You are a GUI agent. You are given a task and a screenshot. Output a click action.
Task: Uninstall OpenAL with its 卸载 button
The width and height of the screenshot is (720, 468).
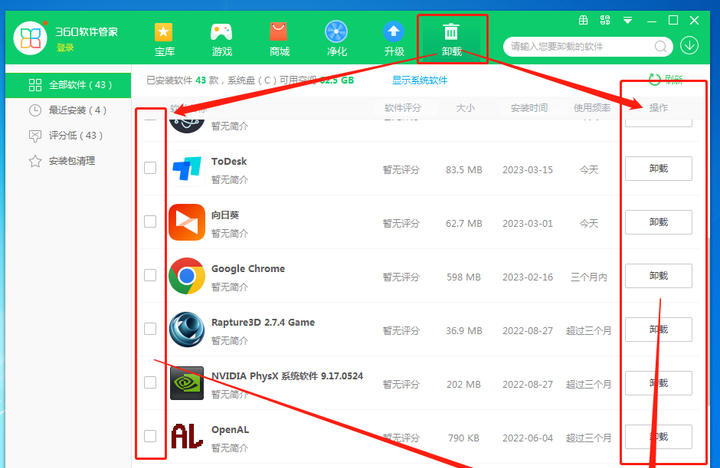(658, 436)
